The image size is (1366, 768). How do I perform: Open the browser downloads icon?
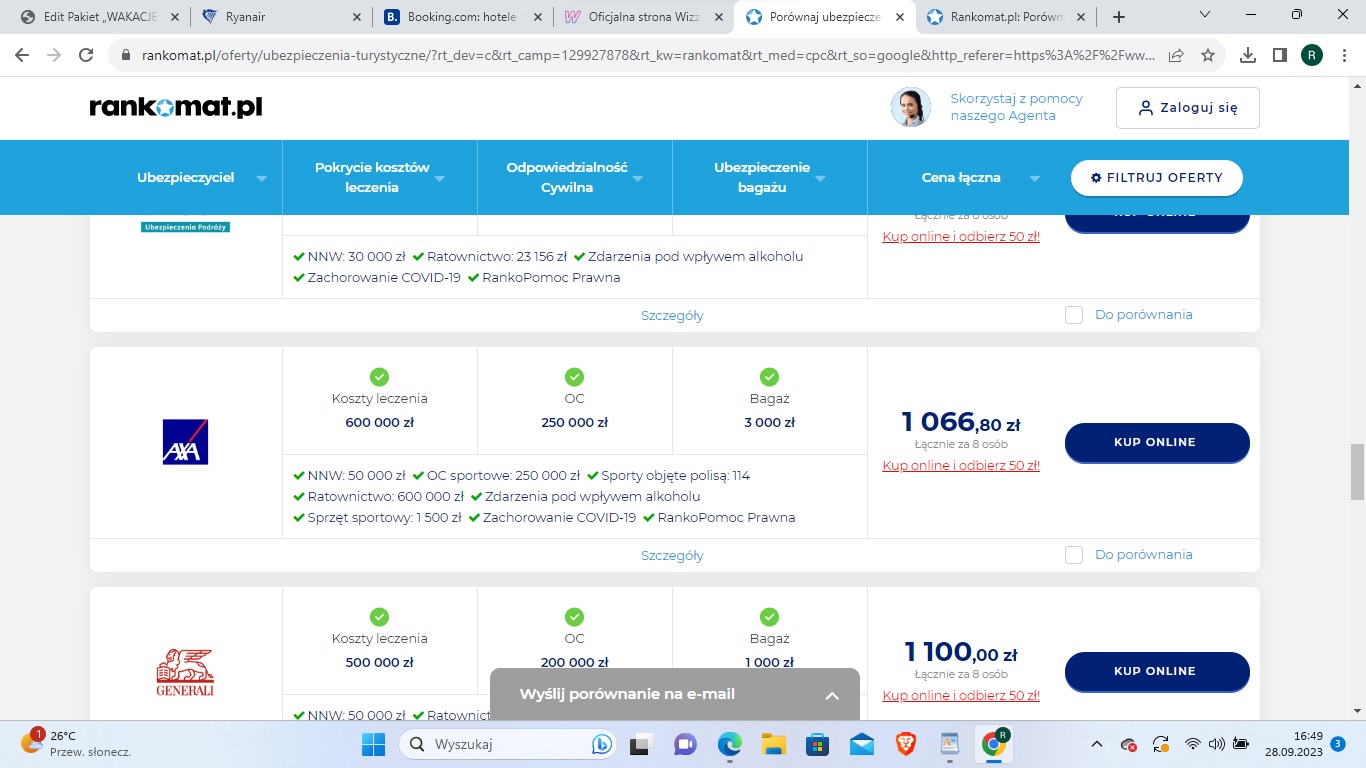coord(1248,55)
